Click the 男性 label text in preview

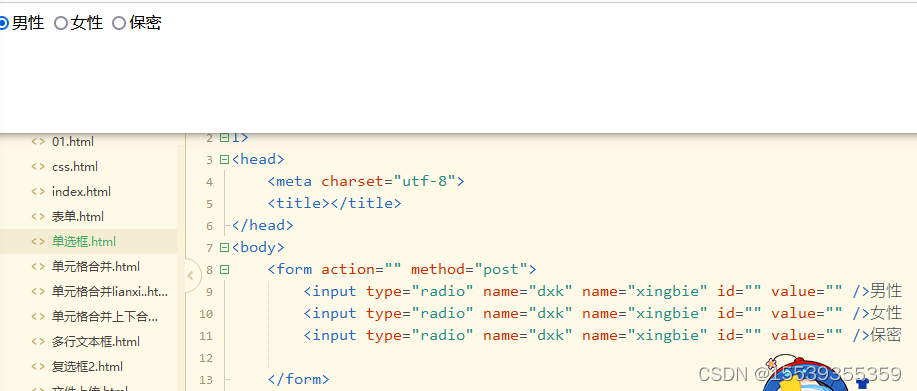point(28,23)
